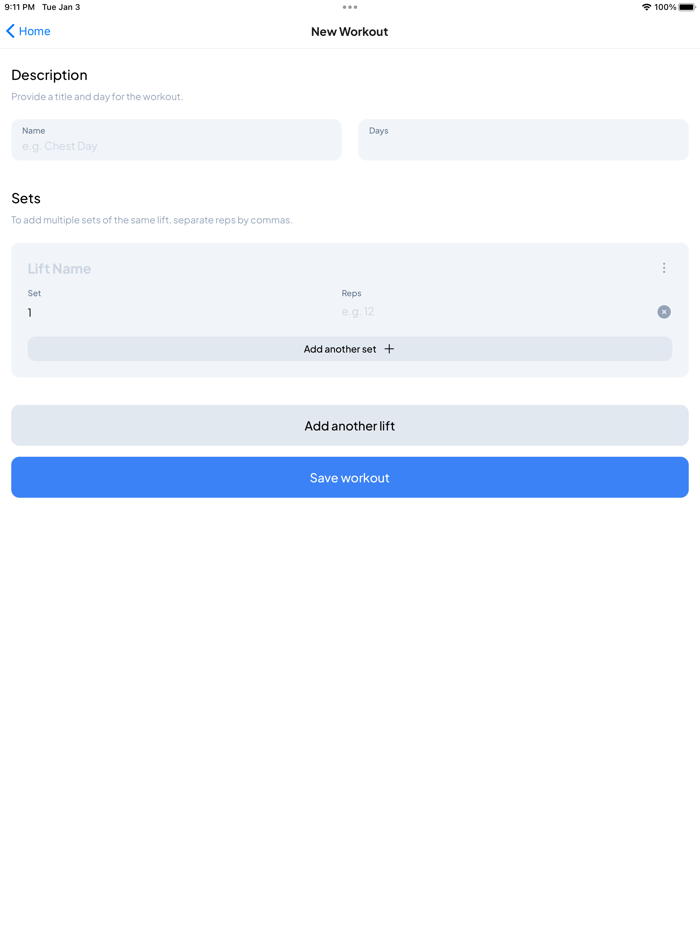Tap the battery indicator at top right
The image size is (700, 934).
point(686,7)
